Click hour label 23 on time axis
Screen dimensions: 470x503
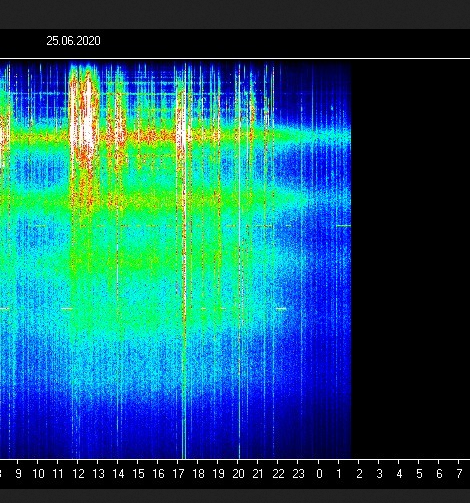tap(299, 473)
